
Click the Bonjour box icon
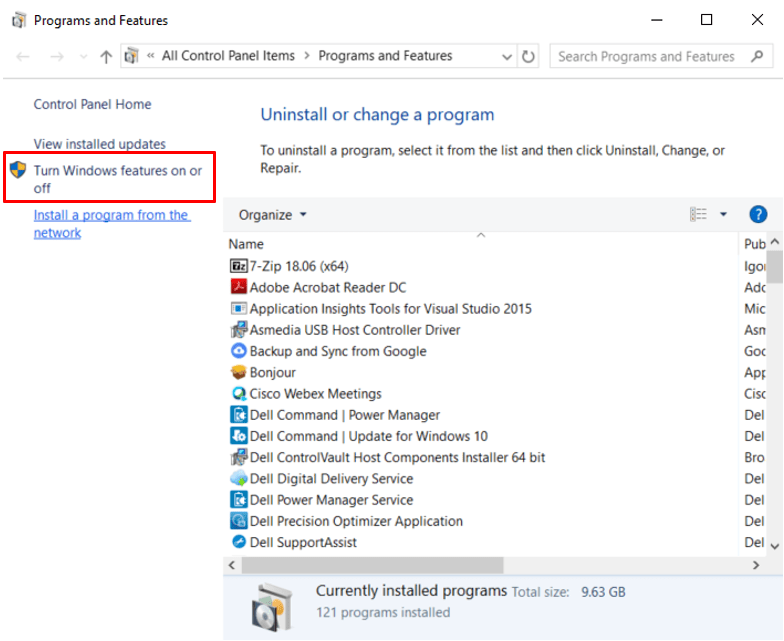[238, 372]
